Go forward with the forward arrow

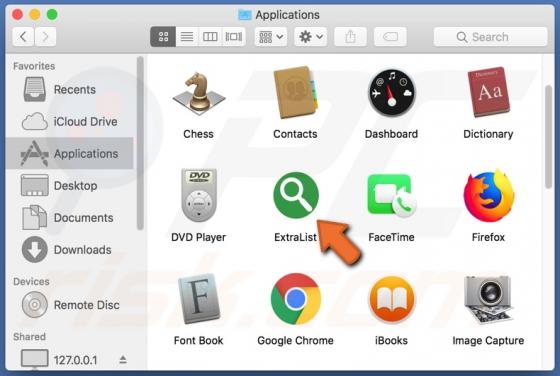point(45,36)
